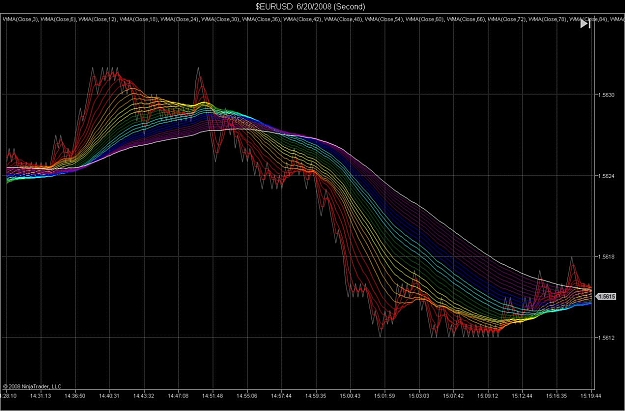Click the 14:55:08 time axis label
The width and height of the screenshot is (625, 411).
247,396
